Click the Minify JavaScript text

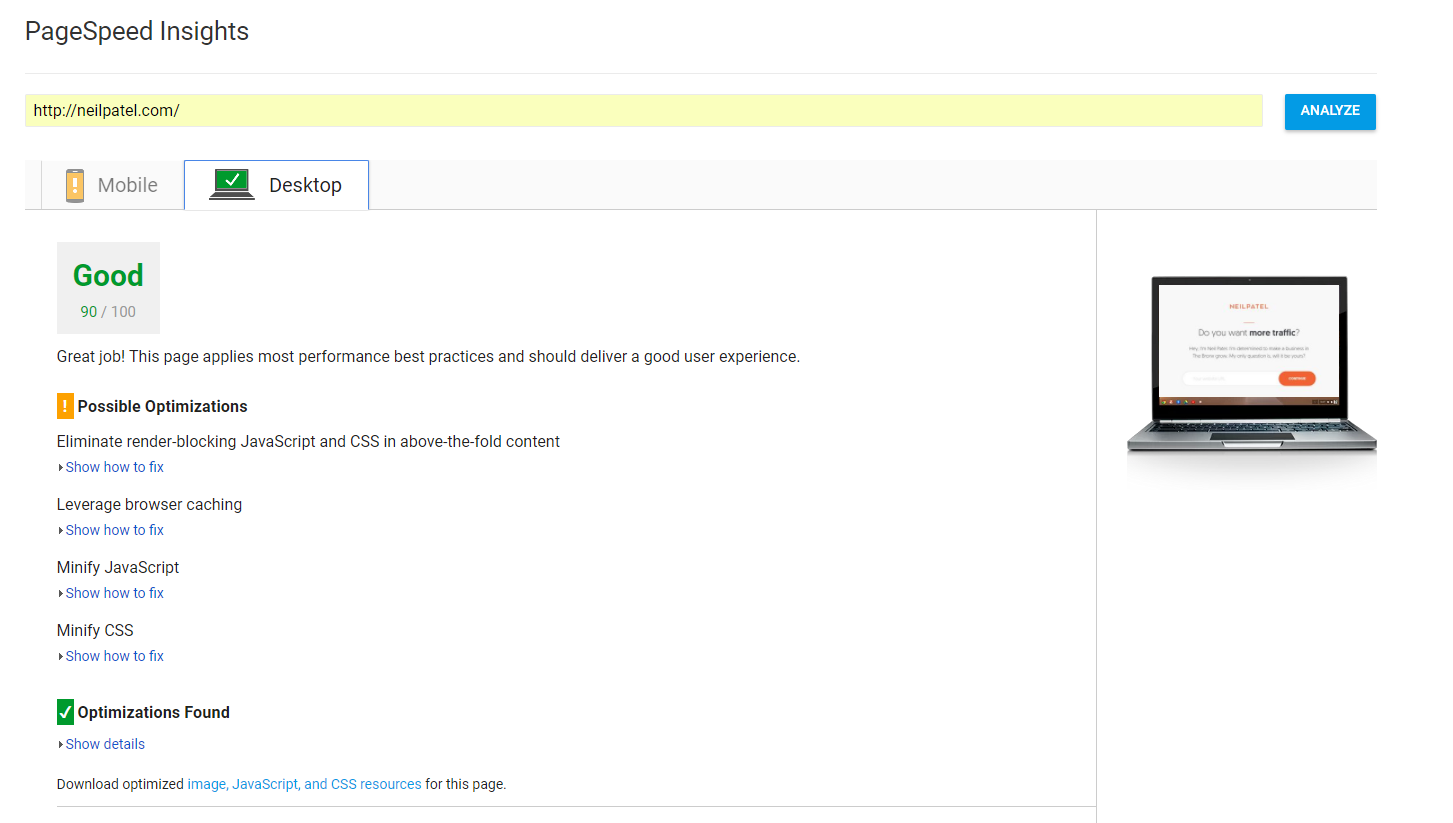[x=118, y=567]
